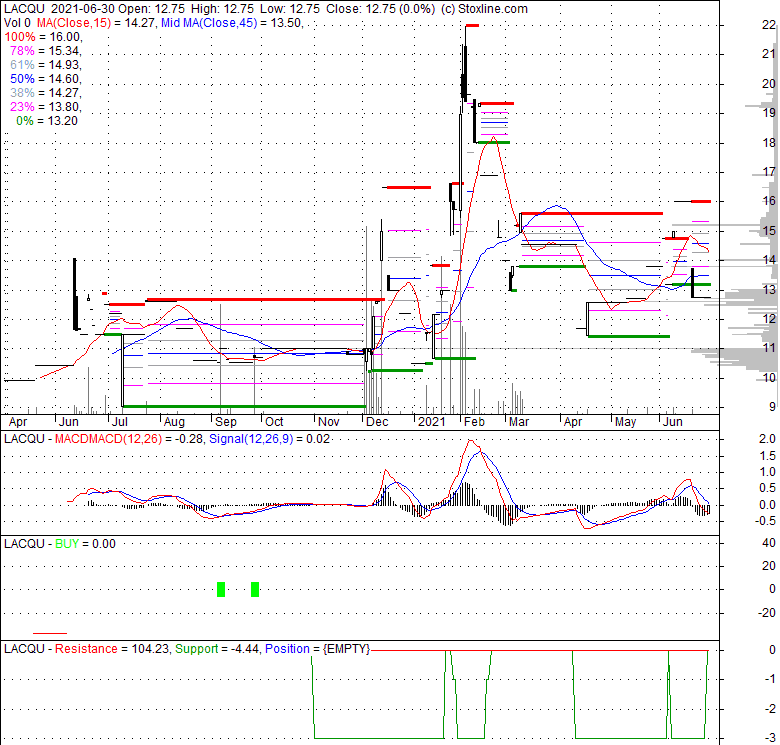Click the 14 tick on price axis
This screenshot has height=745, width=780.
pyautogui.click(x=769, y=260)
